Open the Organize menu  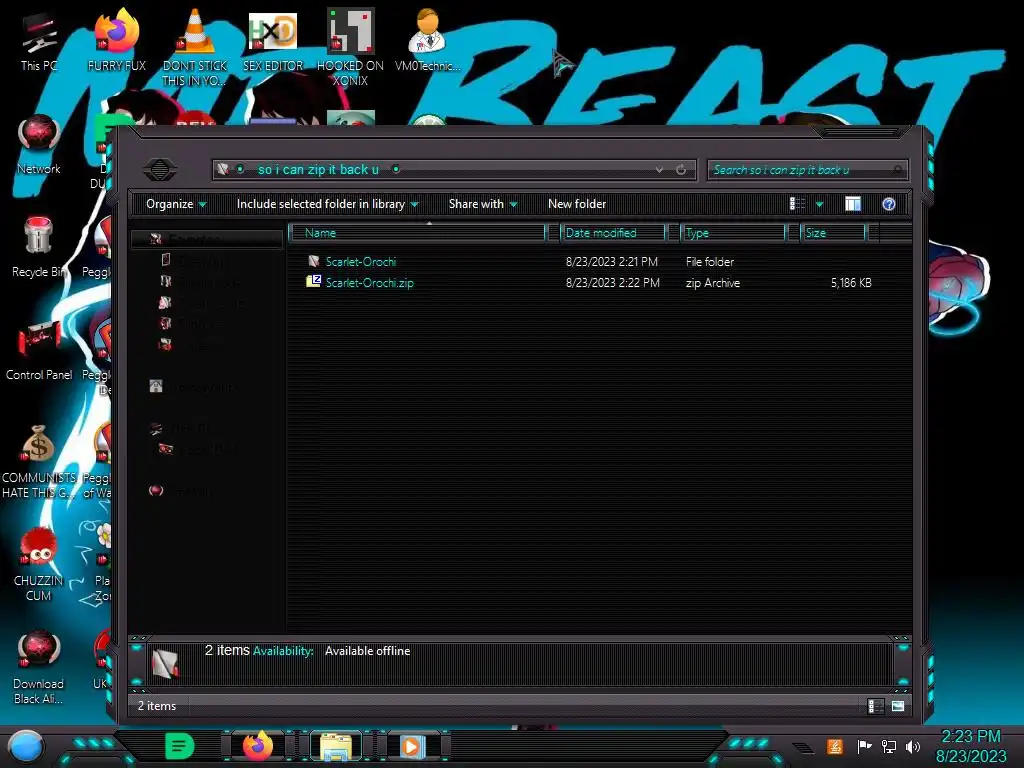tap(176, 204)
